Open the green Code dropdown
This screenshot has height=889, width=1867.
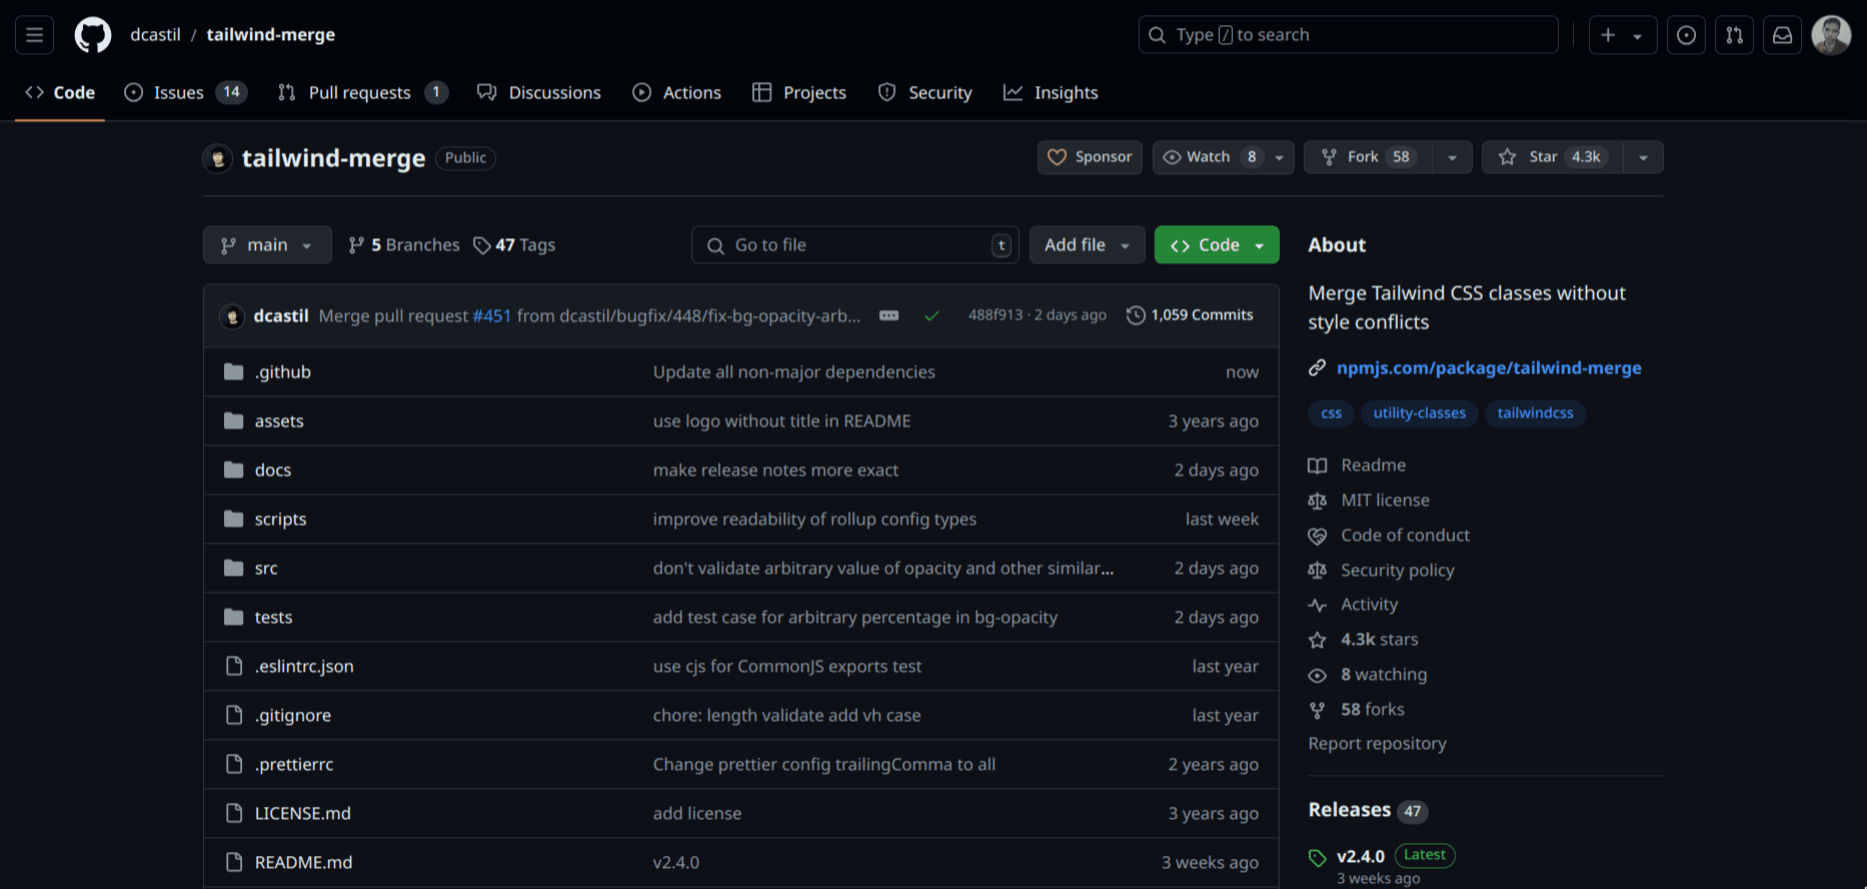pos(1217,245)
